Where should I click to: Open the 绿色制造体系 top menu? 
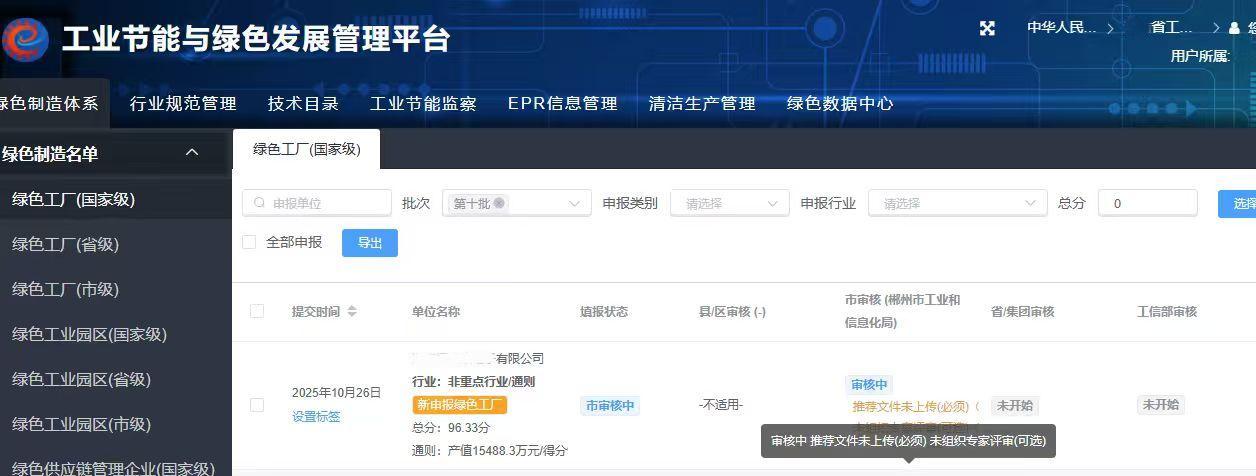pos(48,103)
